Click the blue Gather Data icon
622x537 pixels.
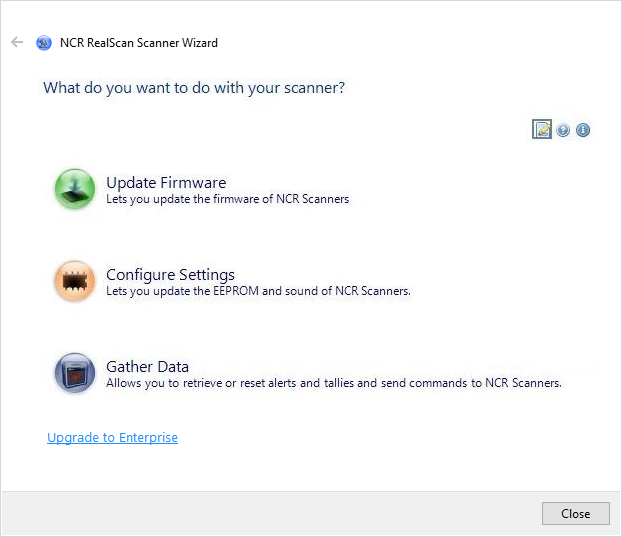click(x=74, y=373)
